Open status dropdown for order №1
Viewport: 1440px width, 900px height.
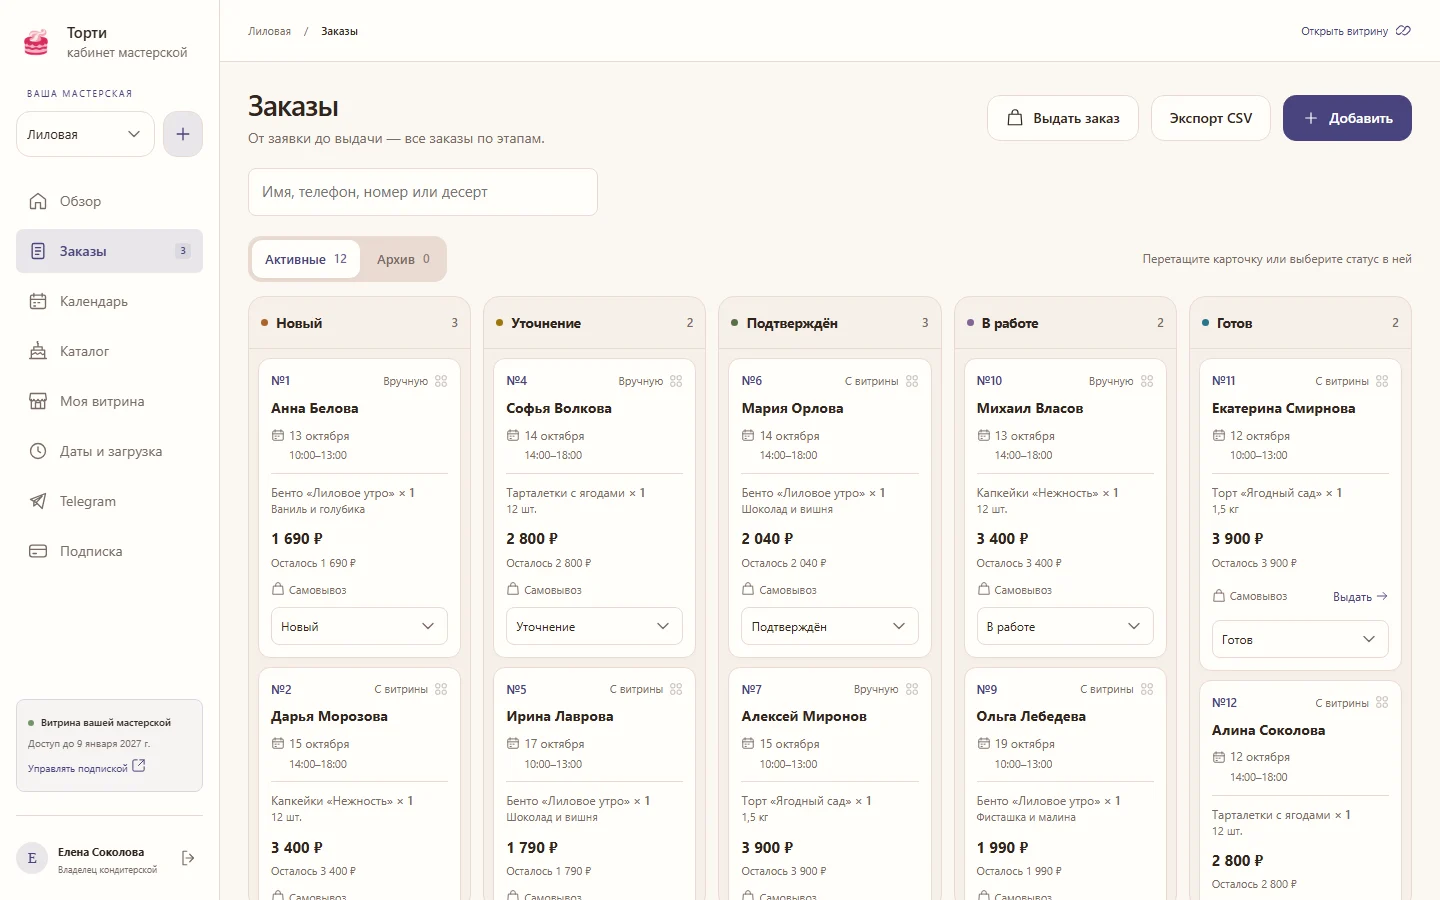[359, 626]
